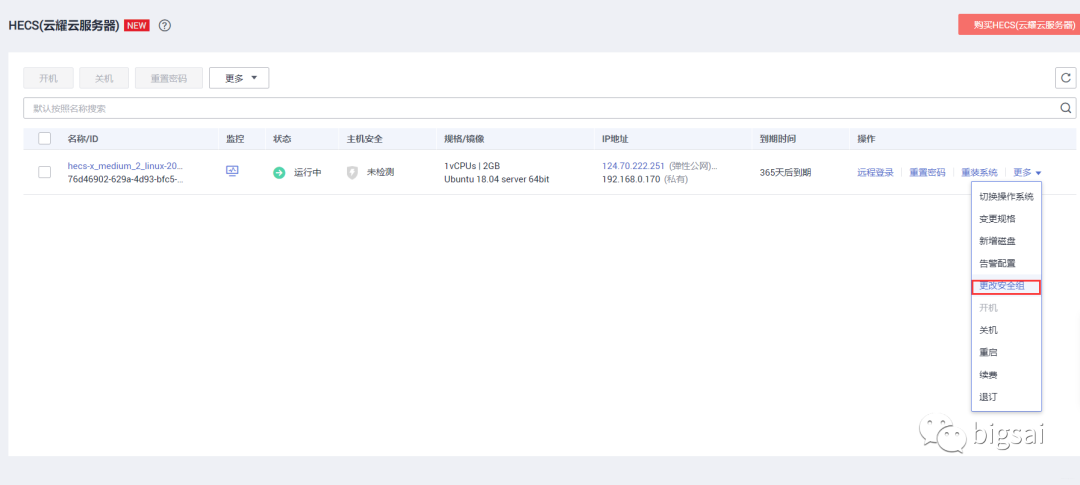
Task: Open server hecs-x_medium_2_linux-20... details
Action: click(x=125, y=166)
